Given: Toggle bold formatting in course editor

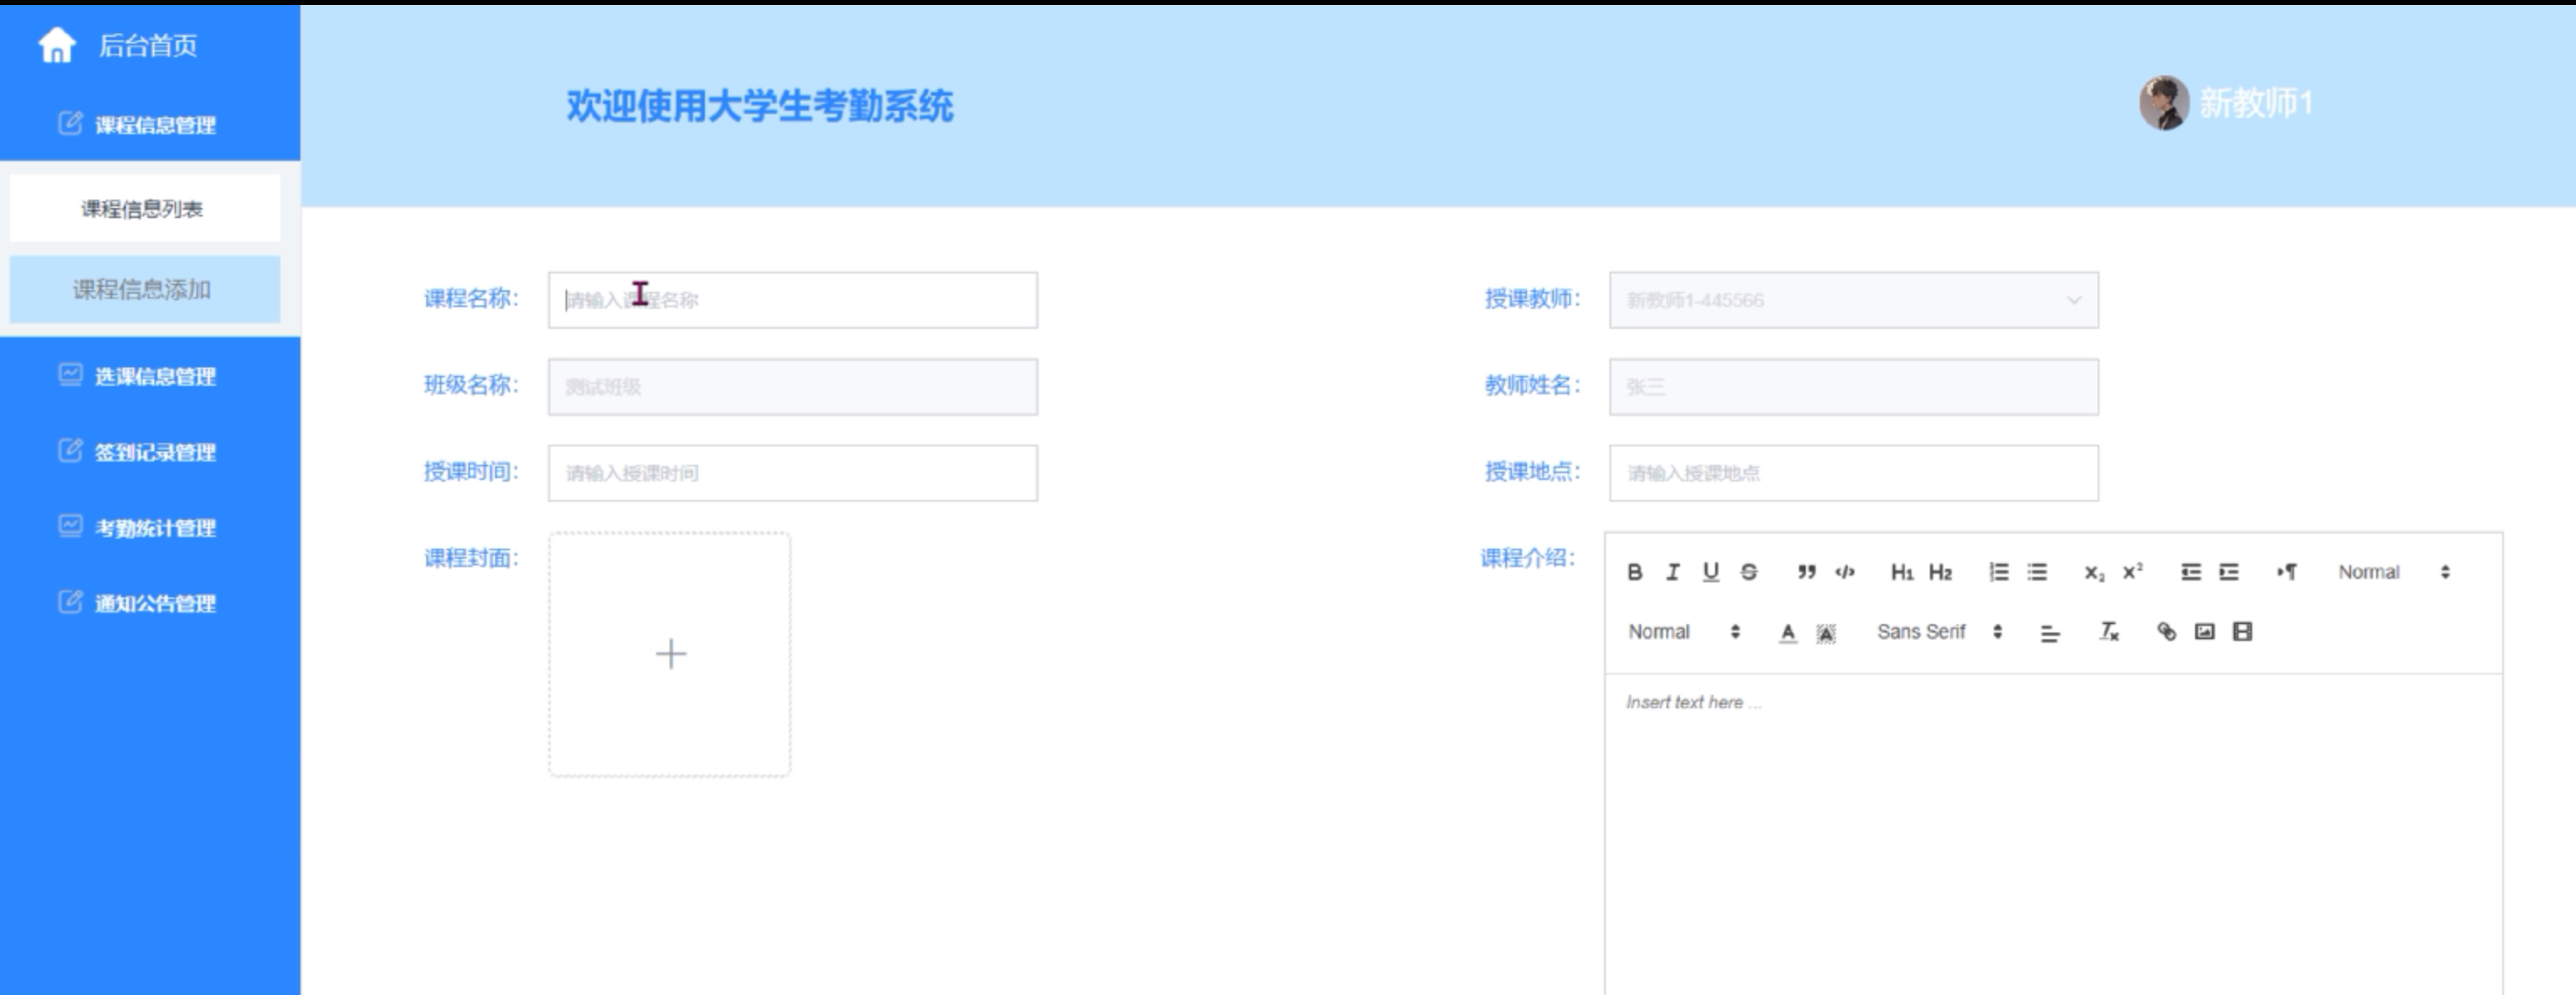Looking at the screenshot, I should pyautogui.click(x=1634, y=572).
